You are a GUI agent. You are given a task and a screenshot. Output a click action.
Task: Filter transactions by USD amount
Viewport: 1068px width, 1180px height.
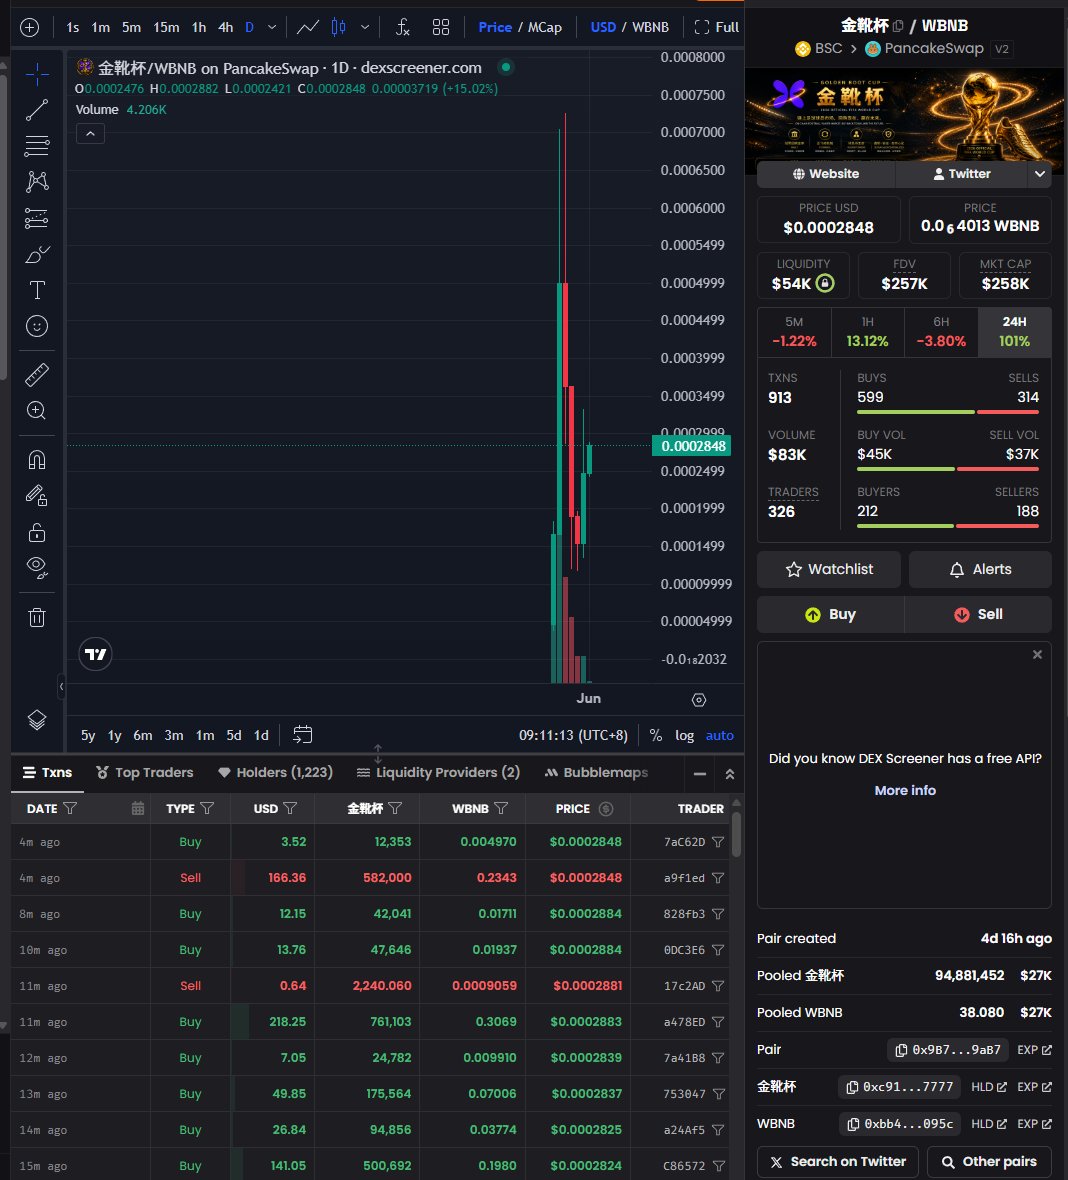point(290,808)
